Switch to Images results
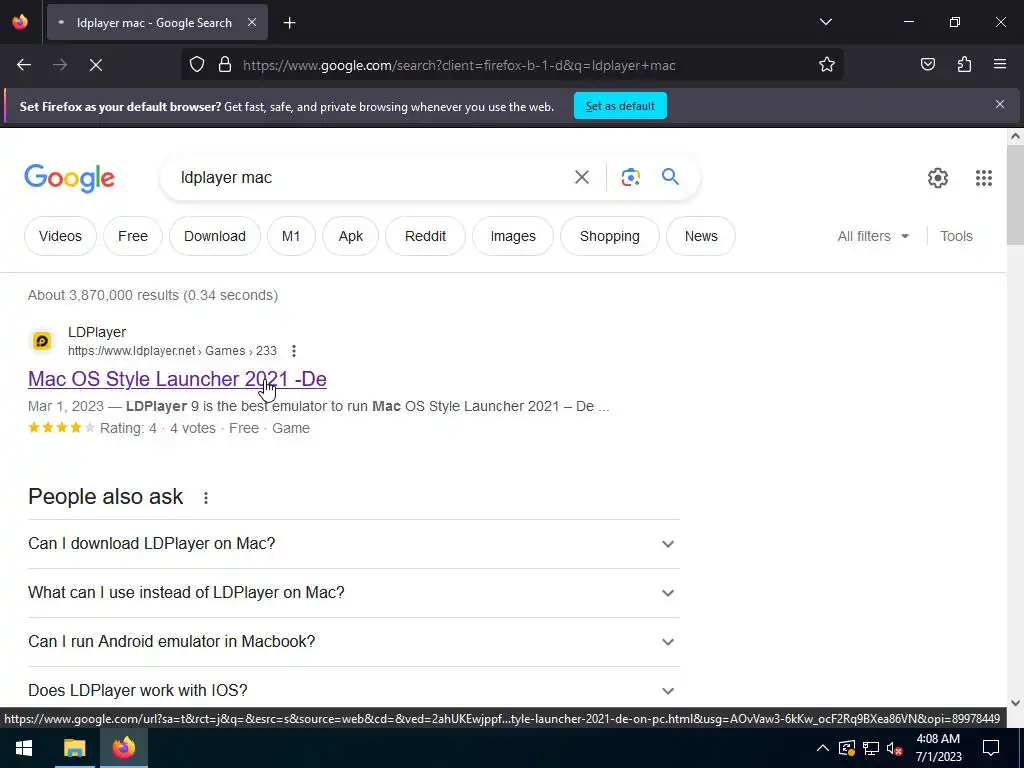The width and height of the screenshot is (1024, 768). coord(513,236)
